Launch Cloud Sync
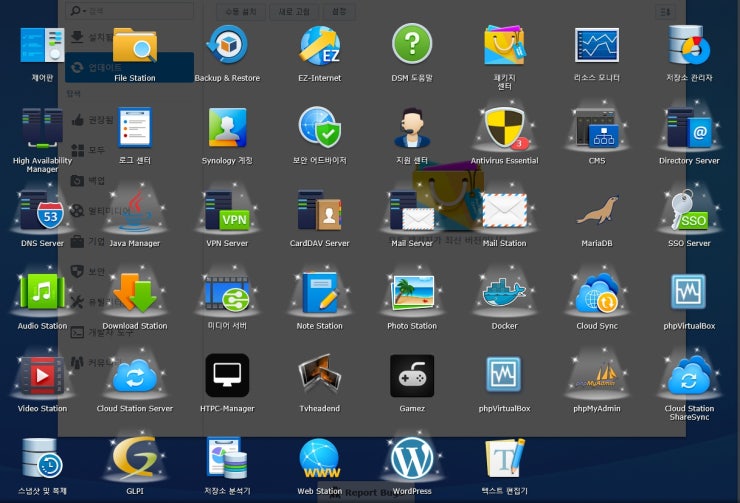 (x=597, y=293)
